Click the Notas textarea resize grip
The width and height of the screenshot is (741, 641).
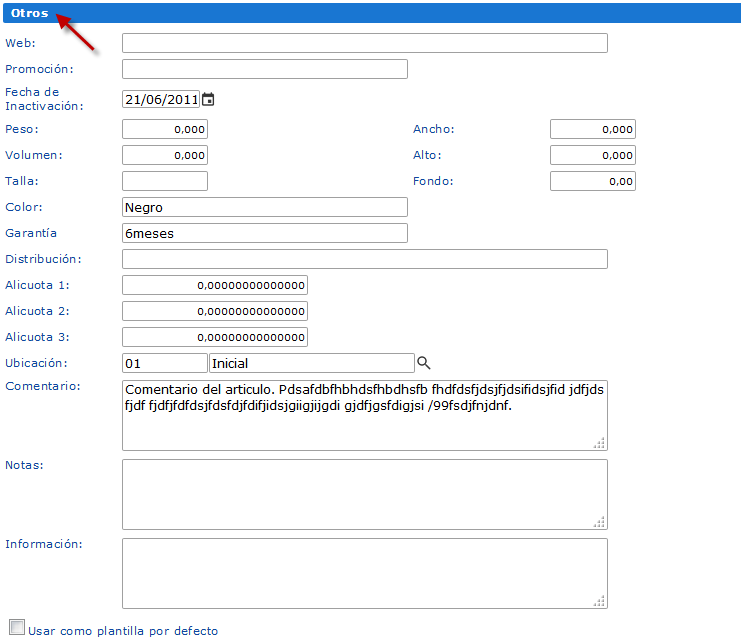(599, 522)
